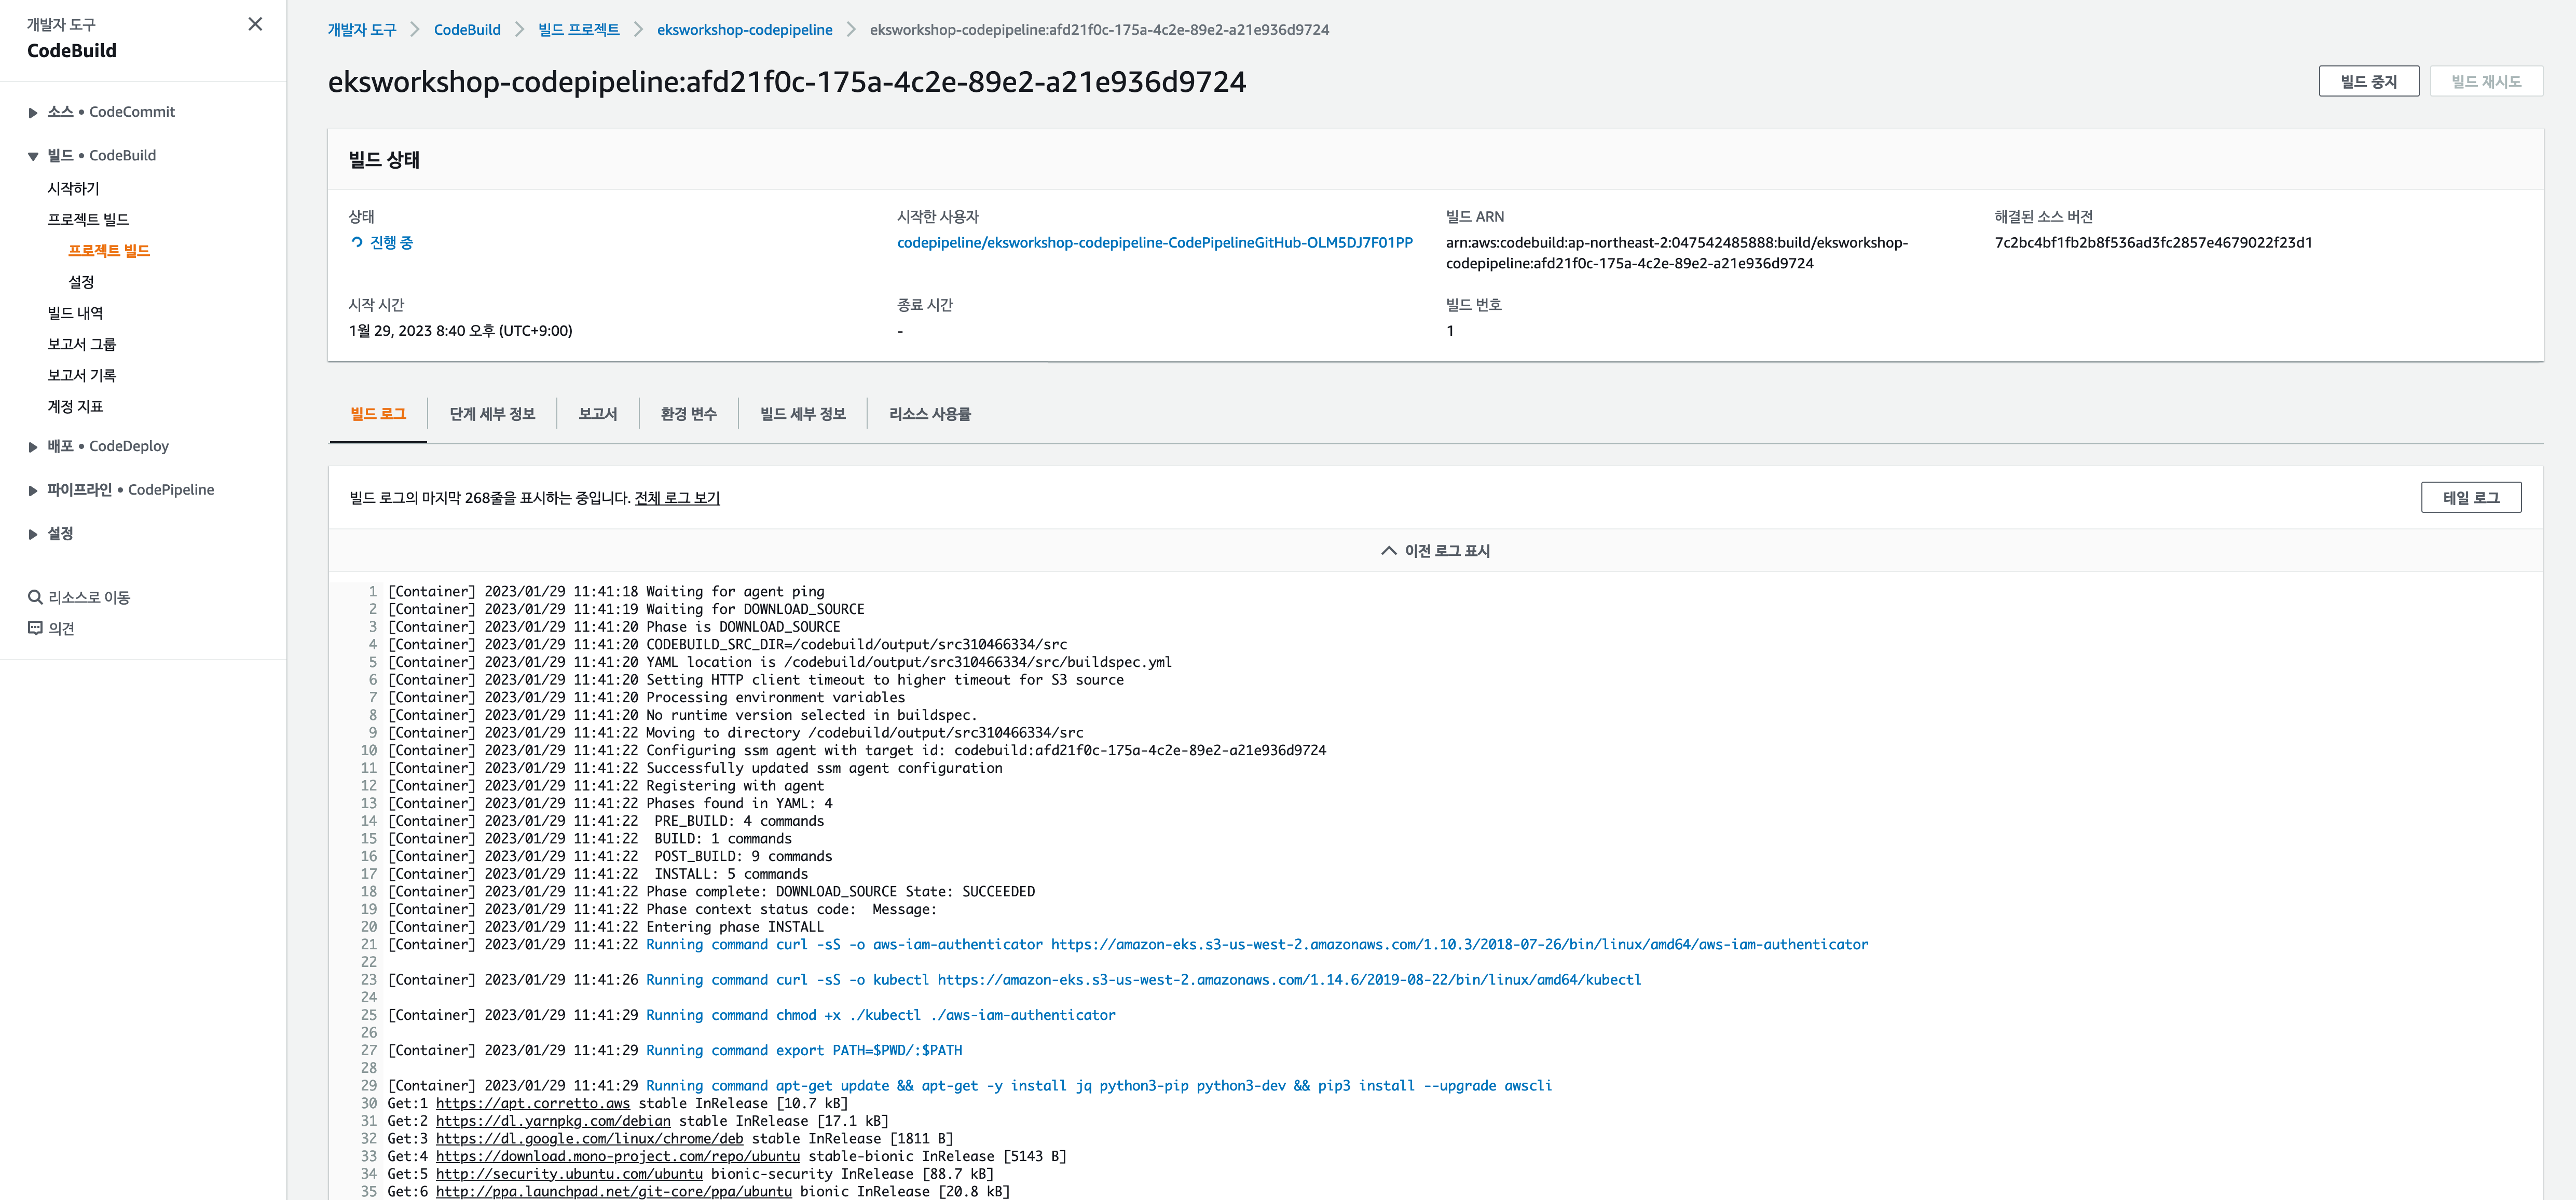Click log line 'Waiting for agent ping'
The height and width of the screenshot is (1200, 2576).
point(606,592)
